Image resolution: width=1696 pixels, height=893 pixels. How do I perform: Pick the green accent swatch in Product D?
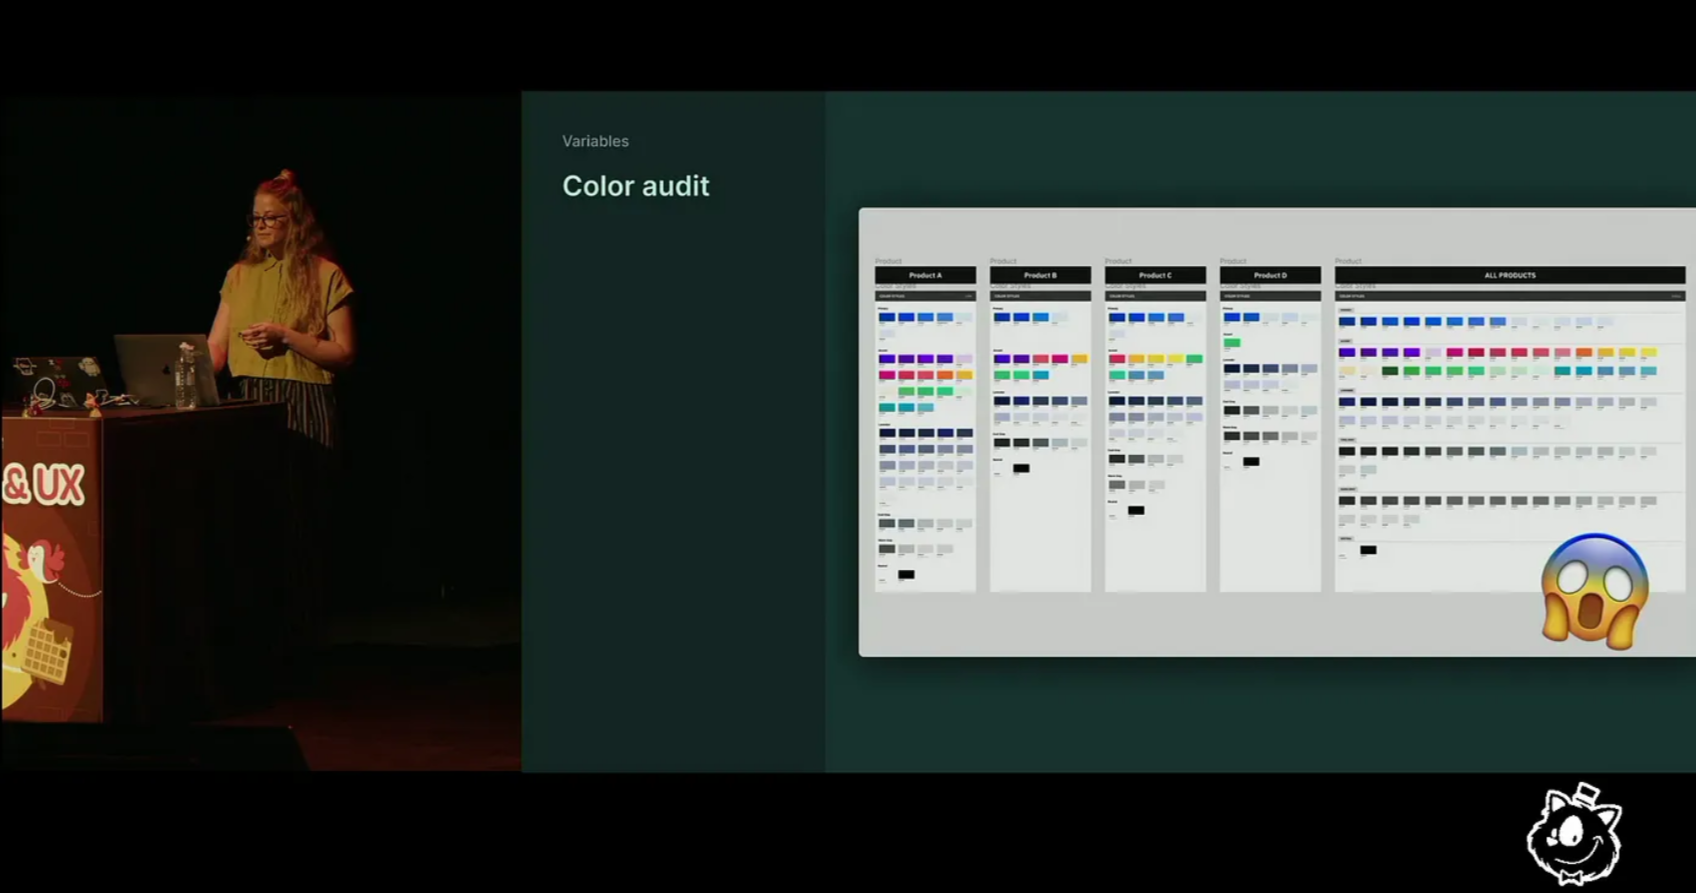click(x=1232, y=343)
